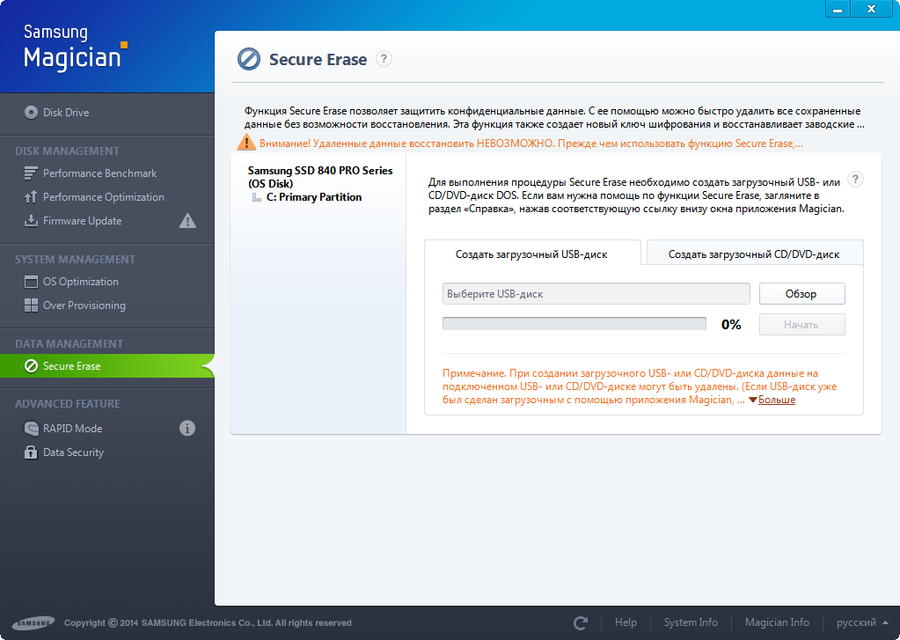Image resolution: width=900 pixels, height=640 pixels.
Task: Open the Secure Erase help question mark
Action: [383, 59]
